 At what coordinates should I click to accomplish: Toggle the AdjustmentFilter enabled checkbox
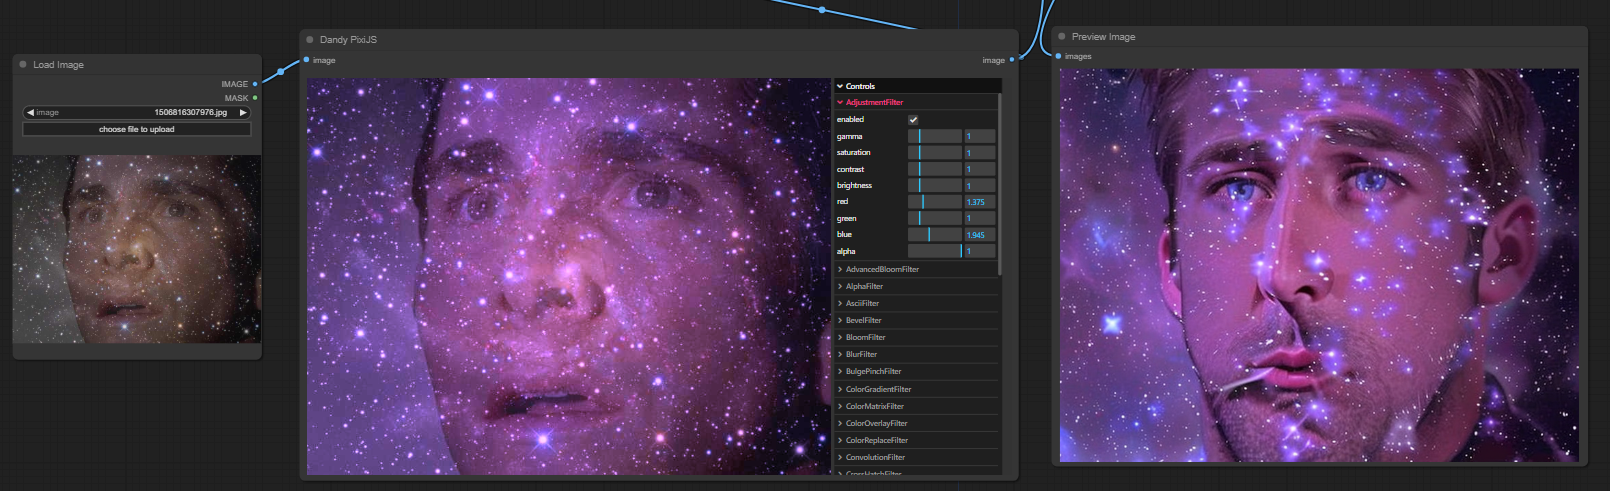913,120
